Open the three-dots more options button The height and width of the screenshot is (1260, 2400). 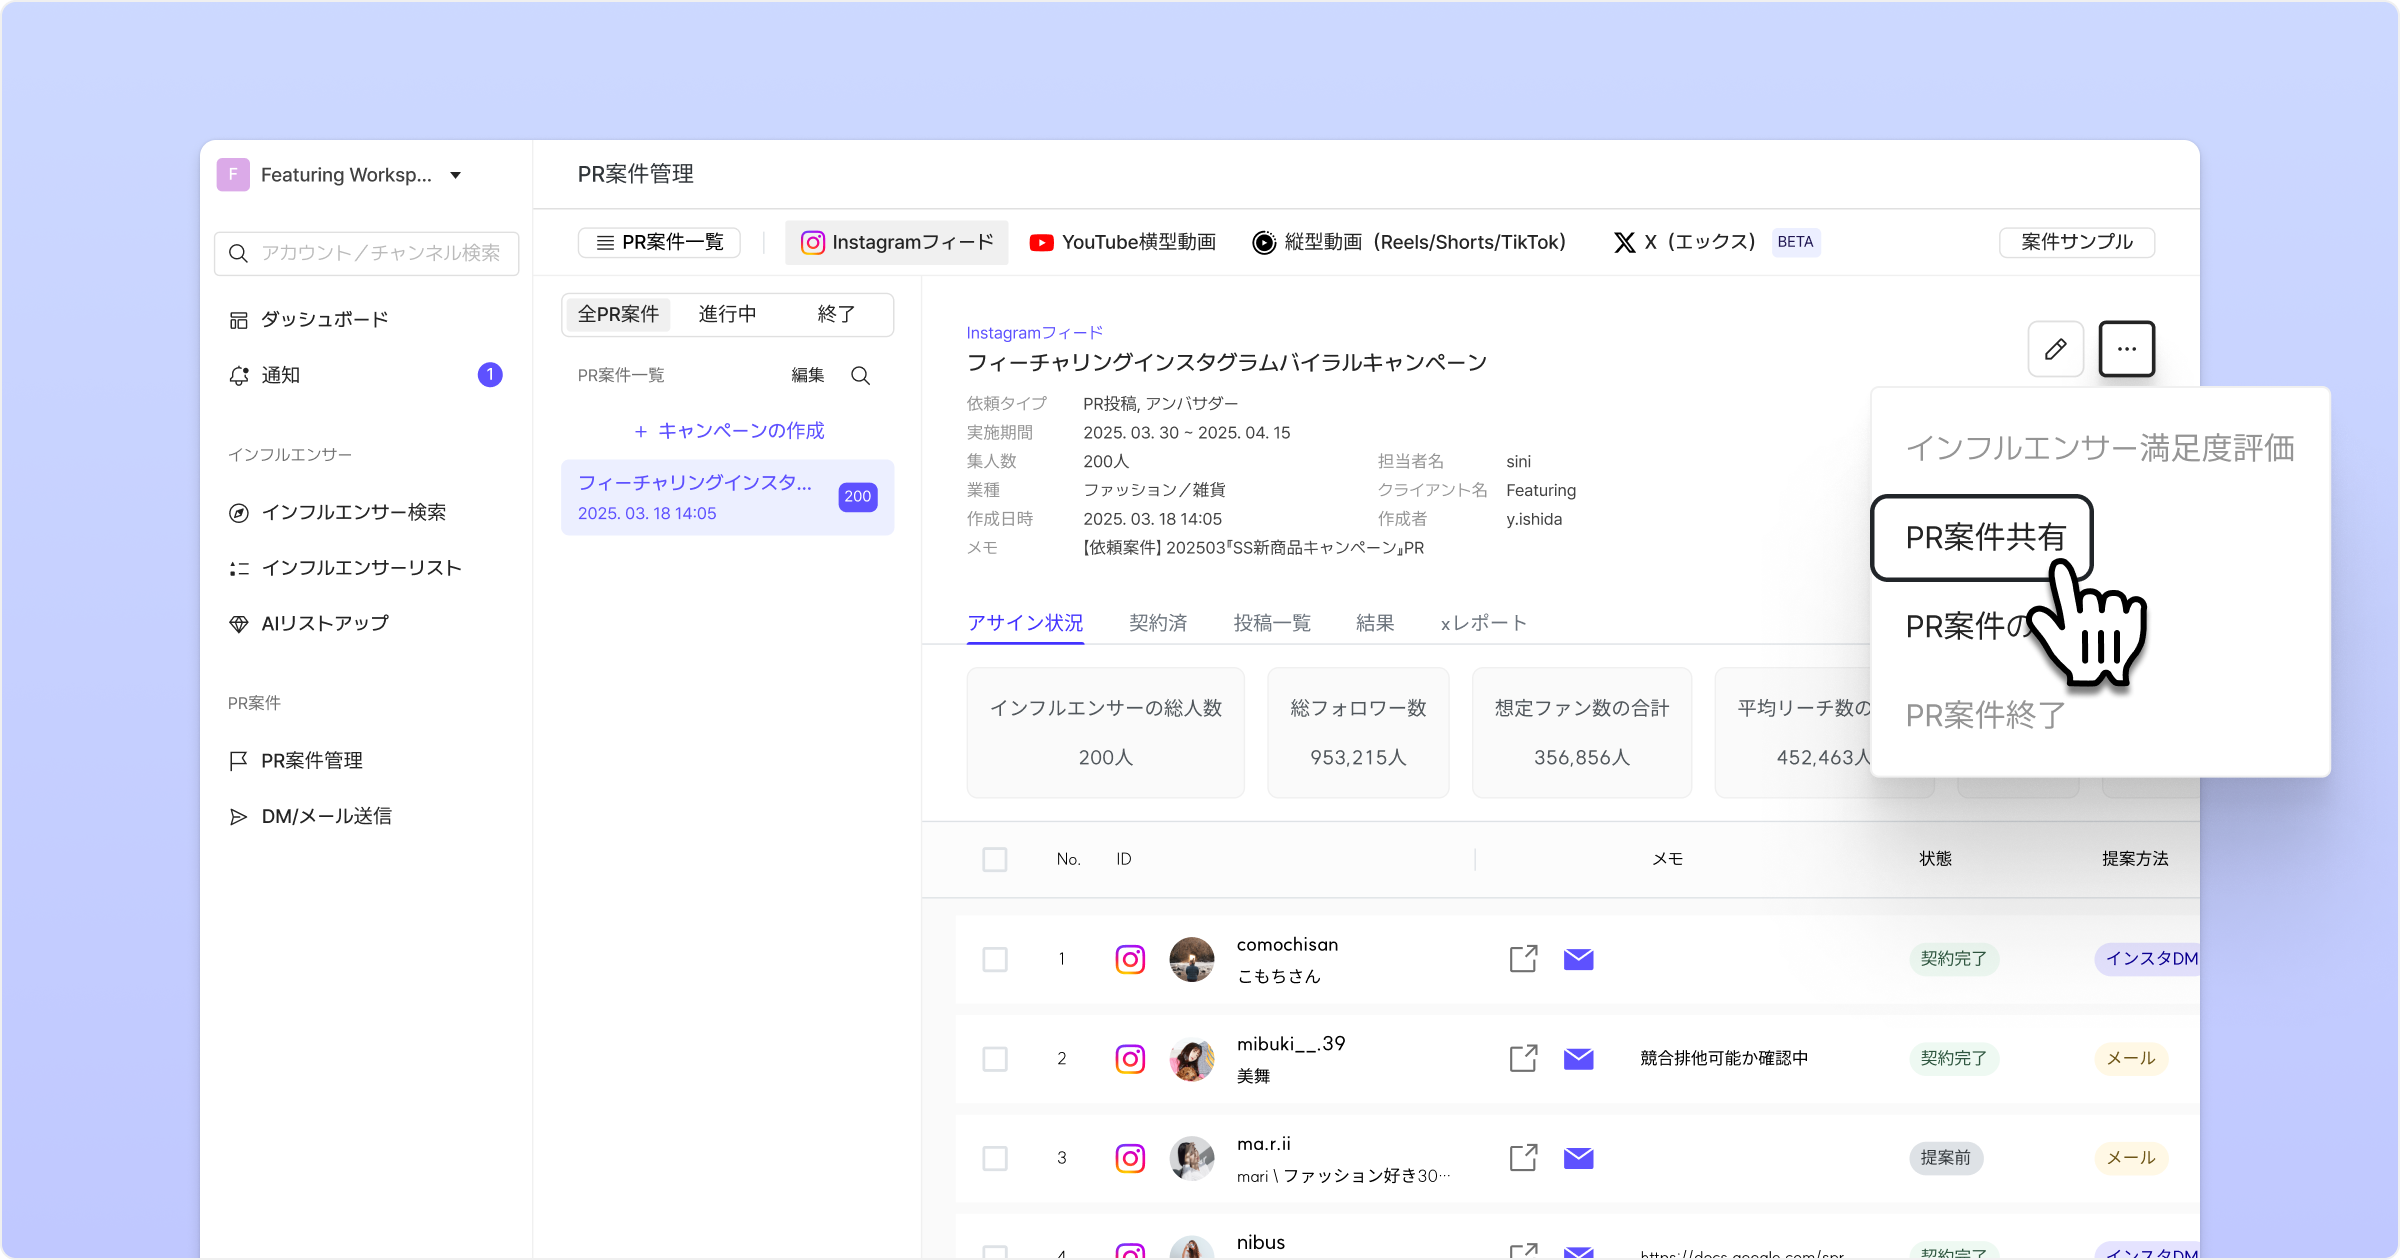coord(2126,349)
